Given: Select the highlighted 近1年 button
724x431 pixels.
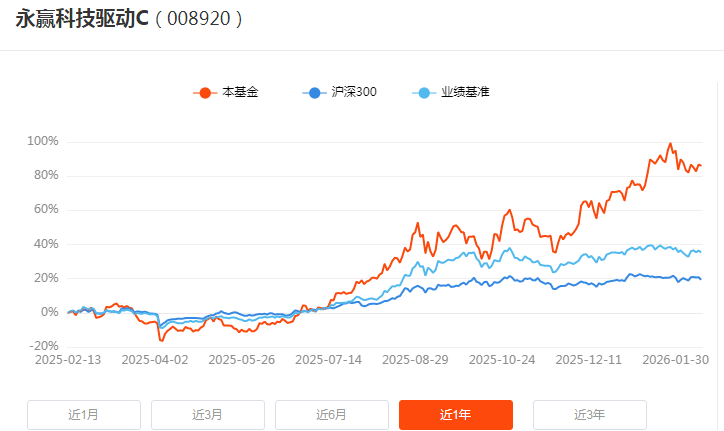Looking at the screenshot, I should tap(456, 414).
